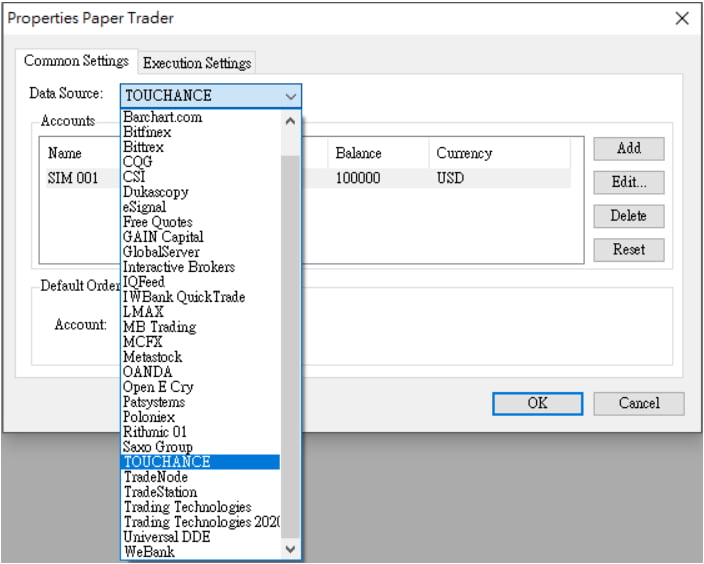Viewport: 704px width, 564px height.
Task: Choose Poloniex data source
Action: pos(201,417)
